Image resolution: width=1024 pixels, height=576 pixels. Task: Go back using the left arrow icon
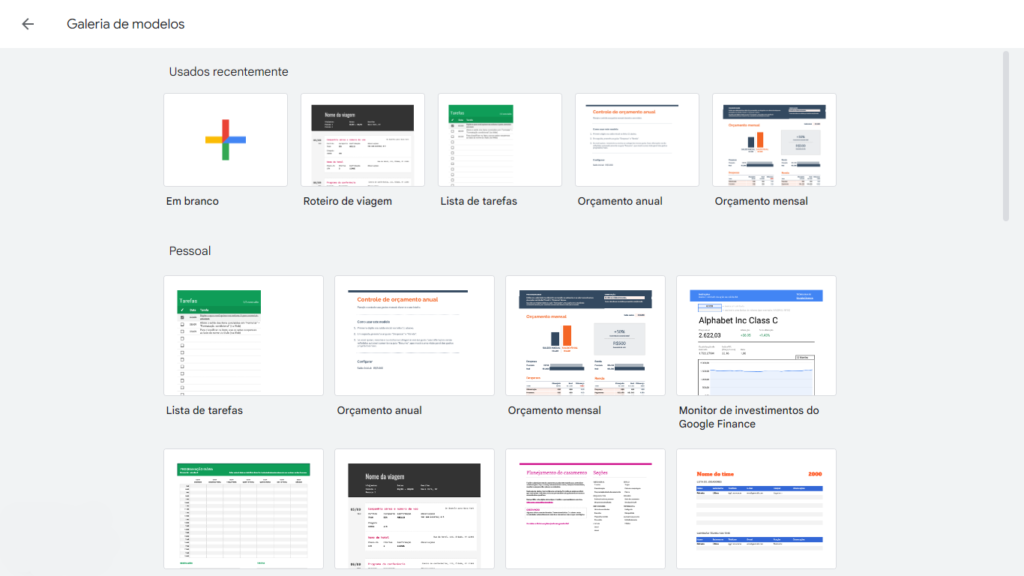coord(27,24)
